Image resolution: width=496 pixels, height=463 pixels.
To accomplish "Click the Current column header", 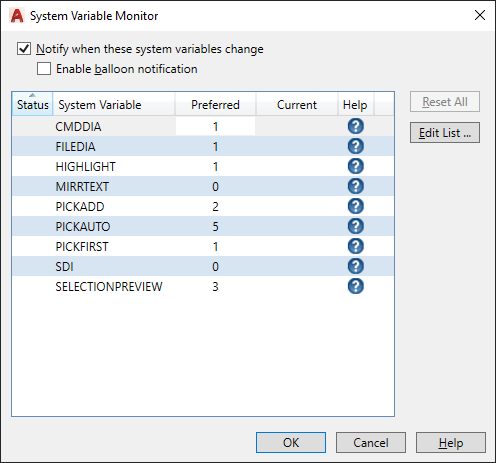I will tap(297, 104).
